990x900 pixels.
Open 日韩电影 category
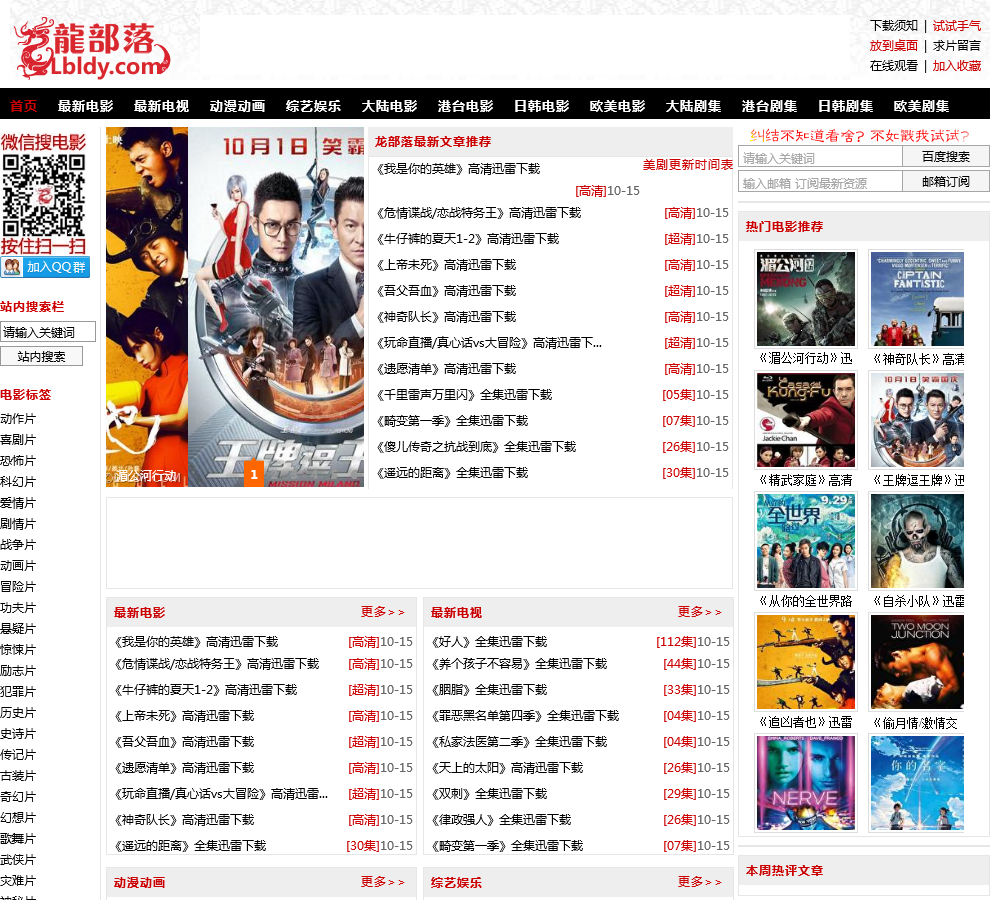[x=541, y=106]
